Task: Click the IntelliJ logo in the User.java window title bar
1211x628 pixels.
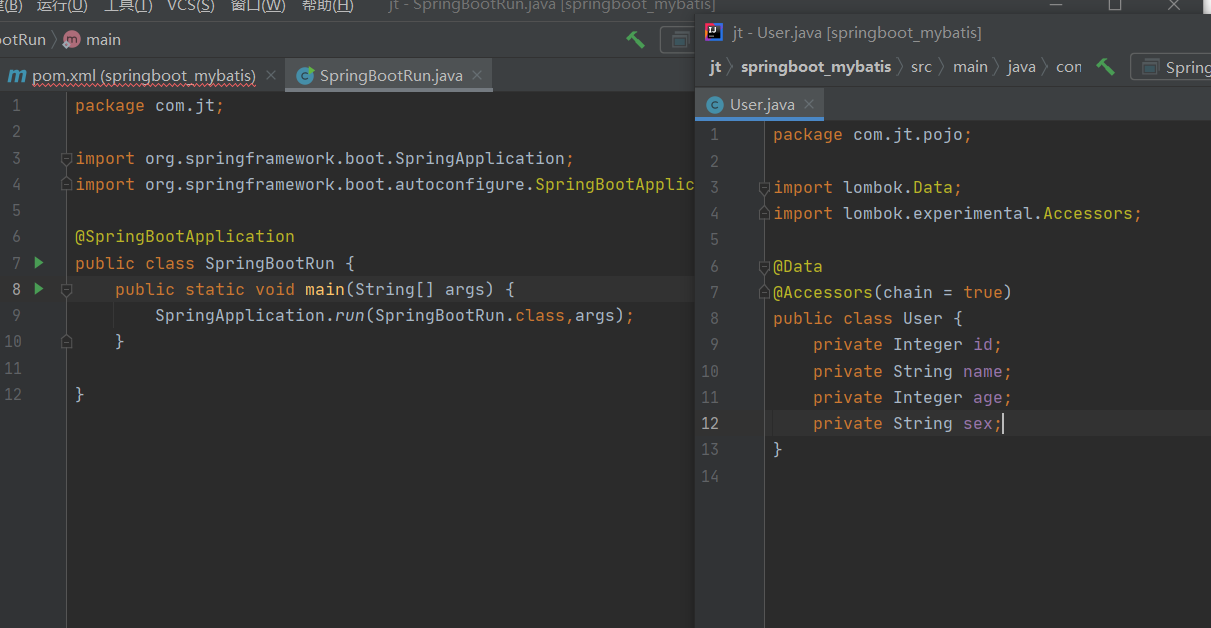Action: (713, 32)
